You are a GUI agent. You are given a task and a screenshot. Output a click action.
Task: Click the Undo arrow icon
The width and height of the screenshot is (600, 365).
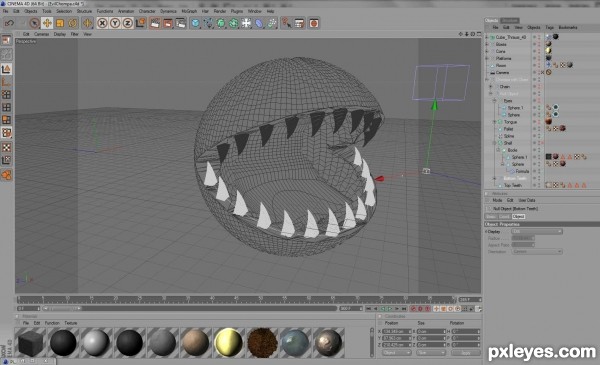click(x=9, y=23)
